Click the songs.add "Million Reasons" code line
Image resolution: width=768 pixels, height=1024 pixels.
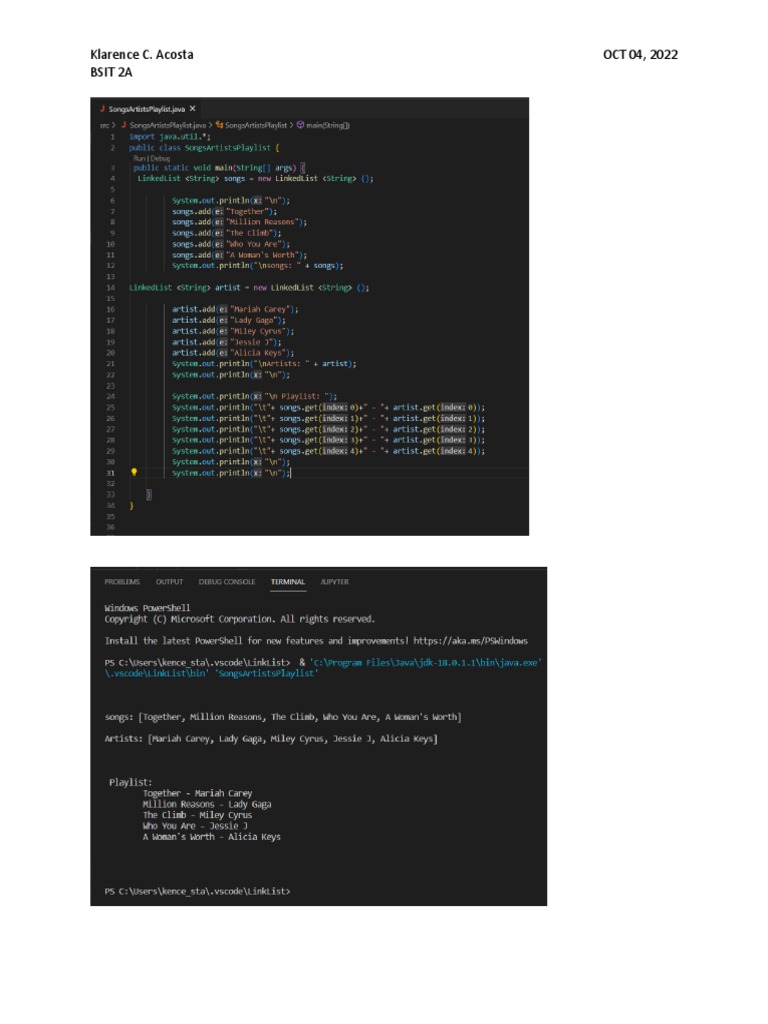[x=239, y=222]
